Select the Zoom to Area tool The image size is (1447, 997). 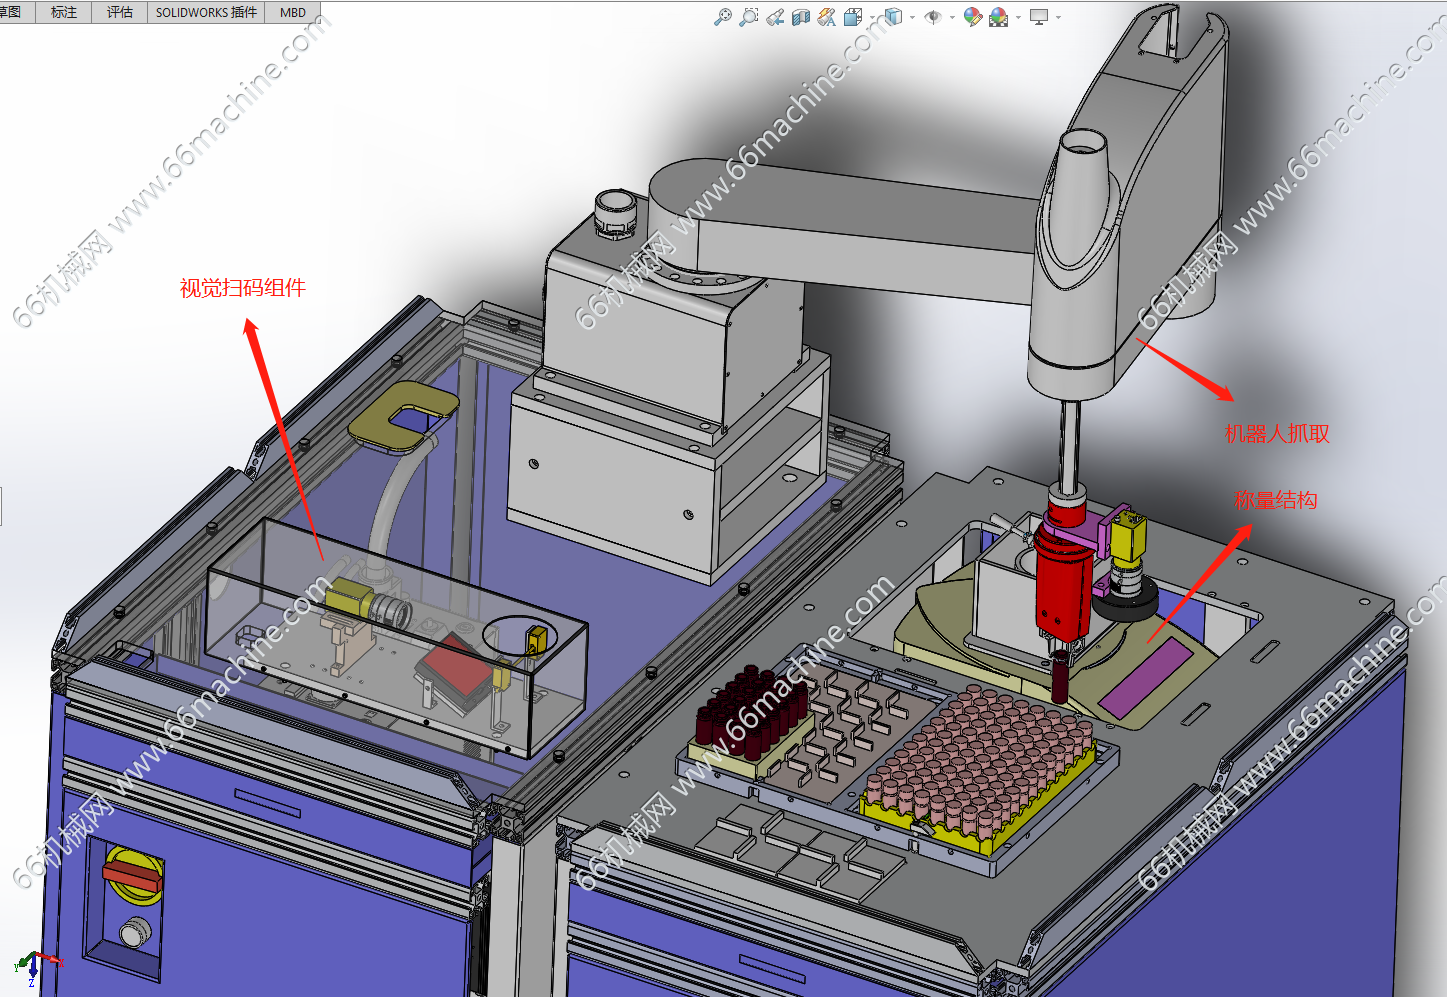pyautogui.click(x=748, y=17)
